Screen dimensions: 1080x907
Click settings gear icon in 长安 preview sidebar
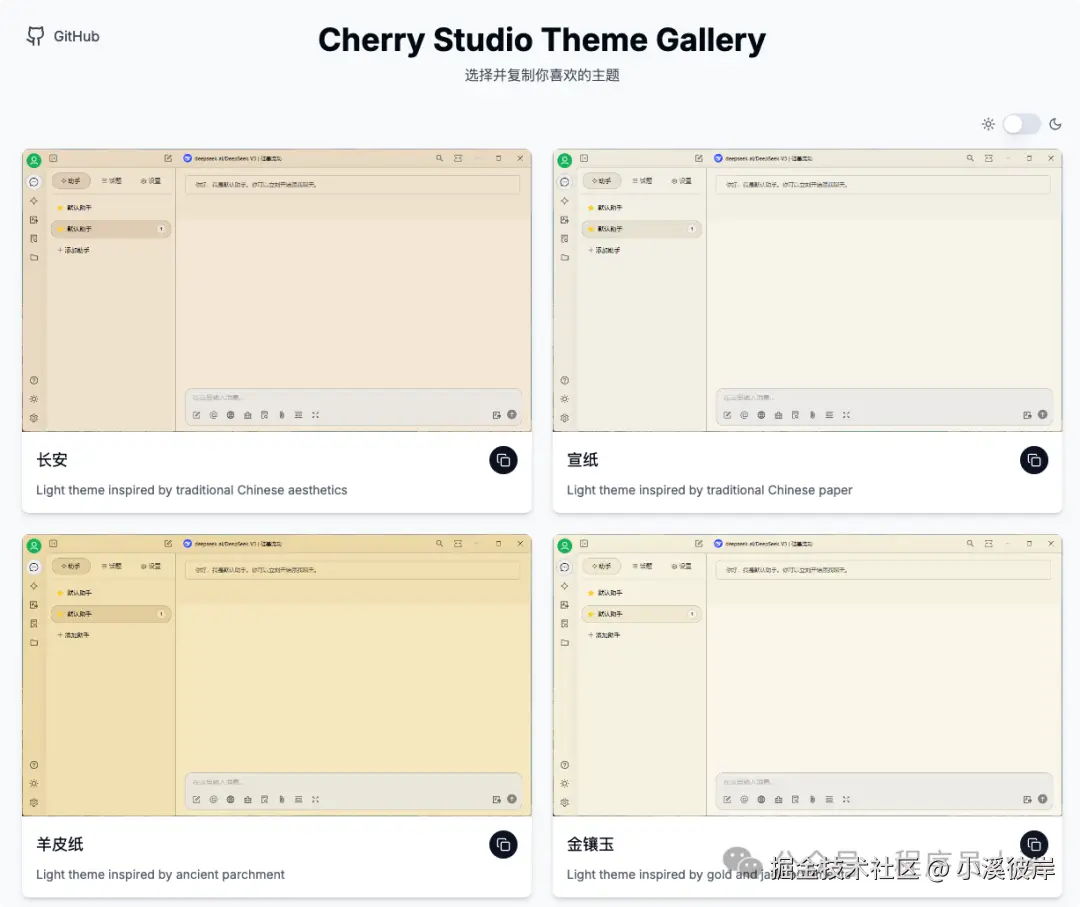point(34,418)
